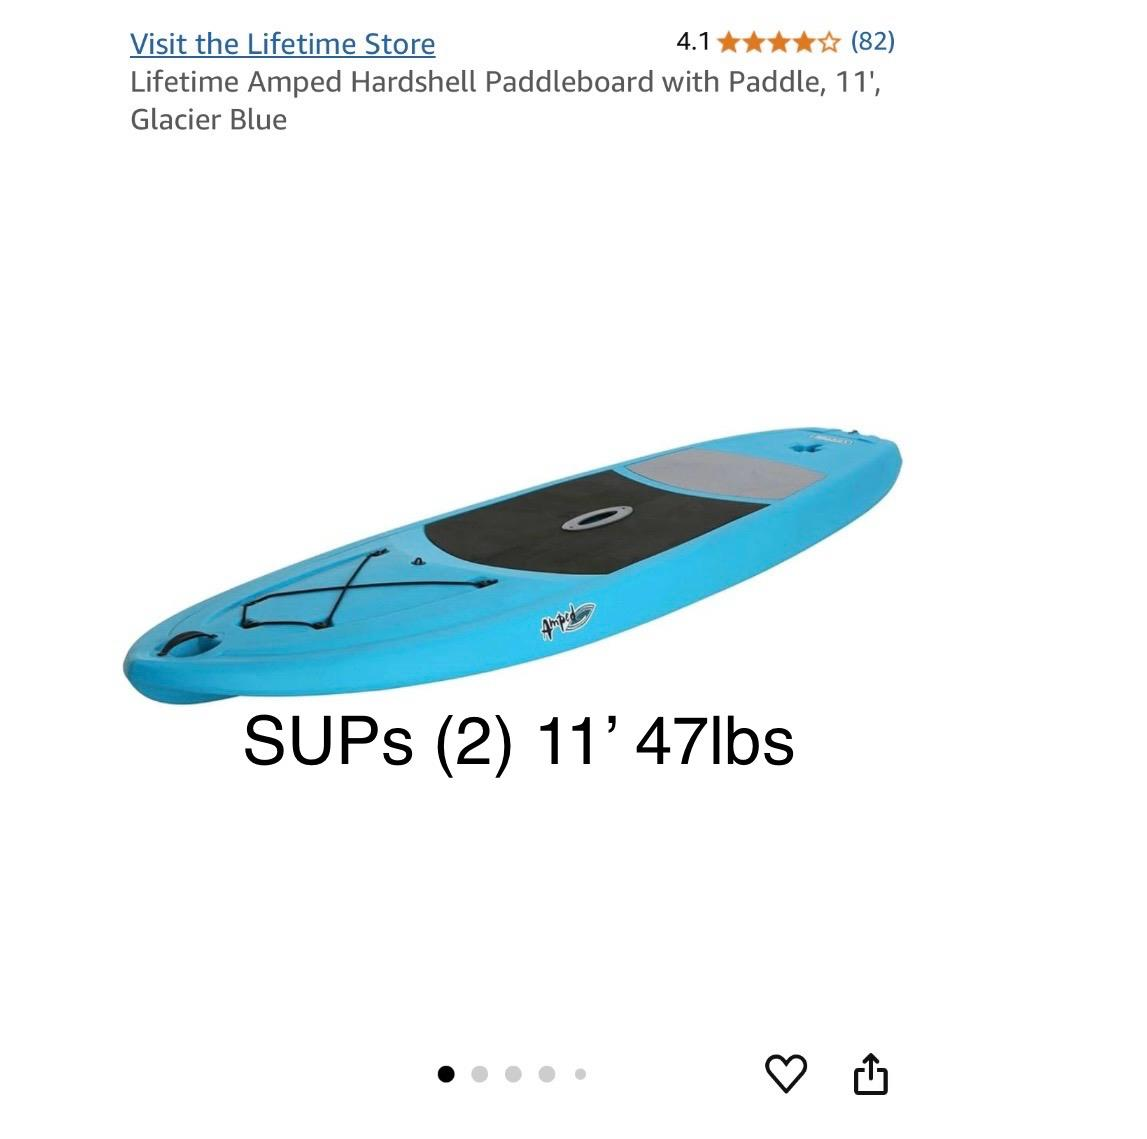Click the oval carry handle on board
The image size is (1147, 1139).
597,518
